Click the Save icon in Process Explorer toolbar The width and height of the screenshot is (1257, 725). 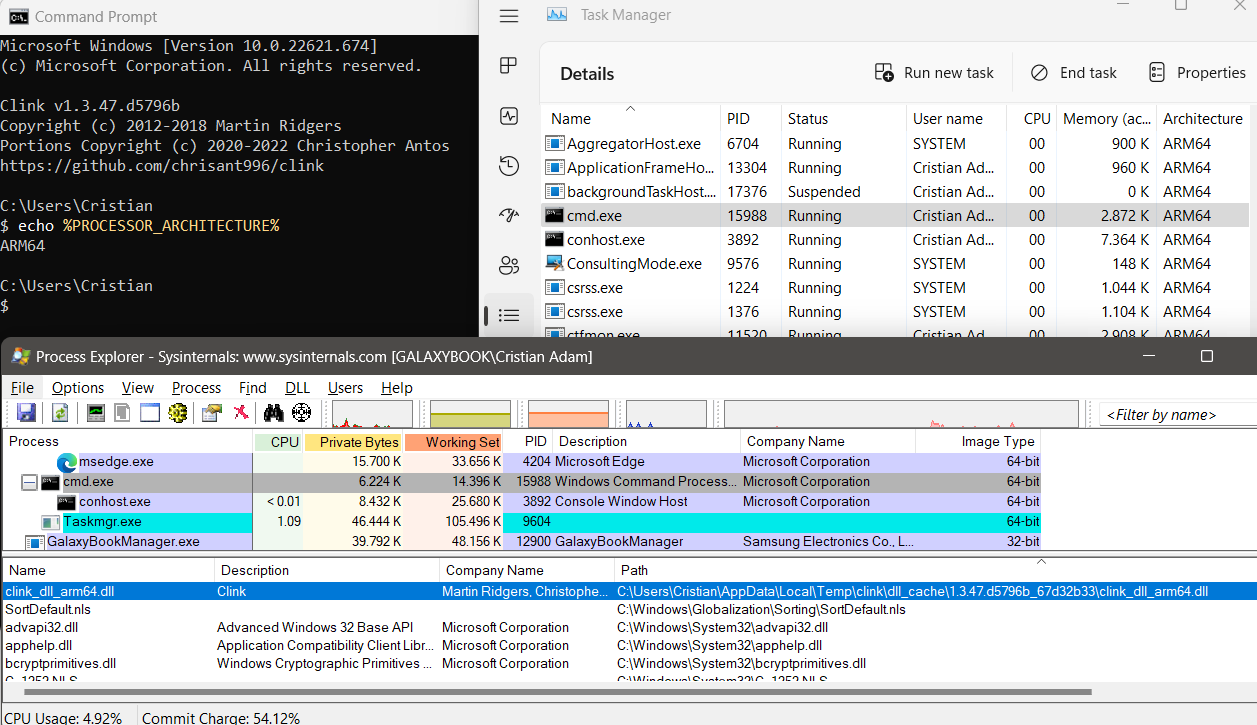[26, 412]
